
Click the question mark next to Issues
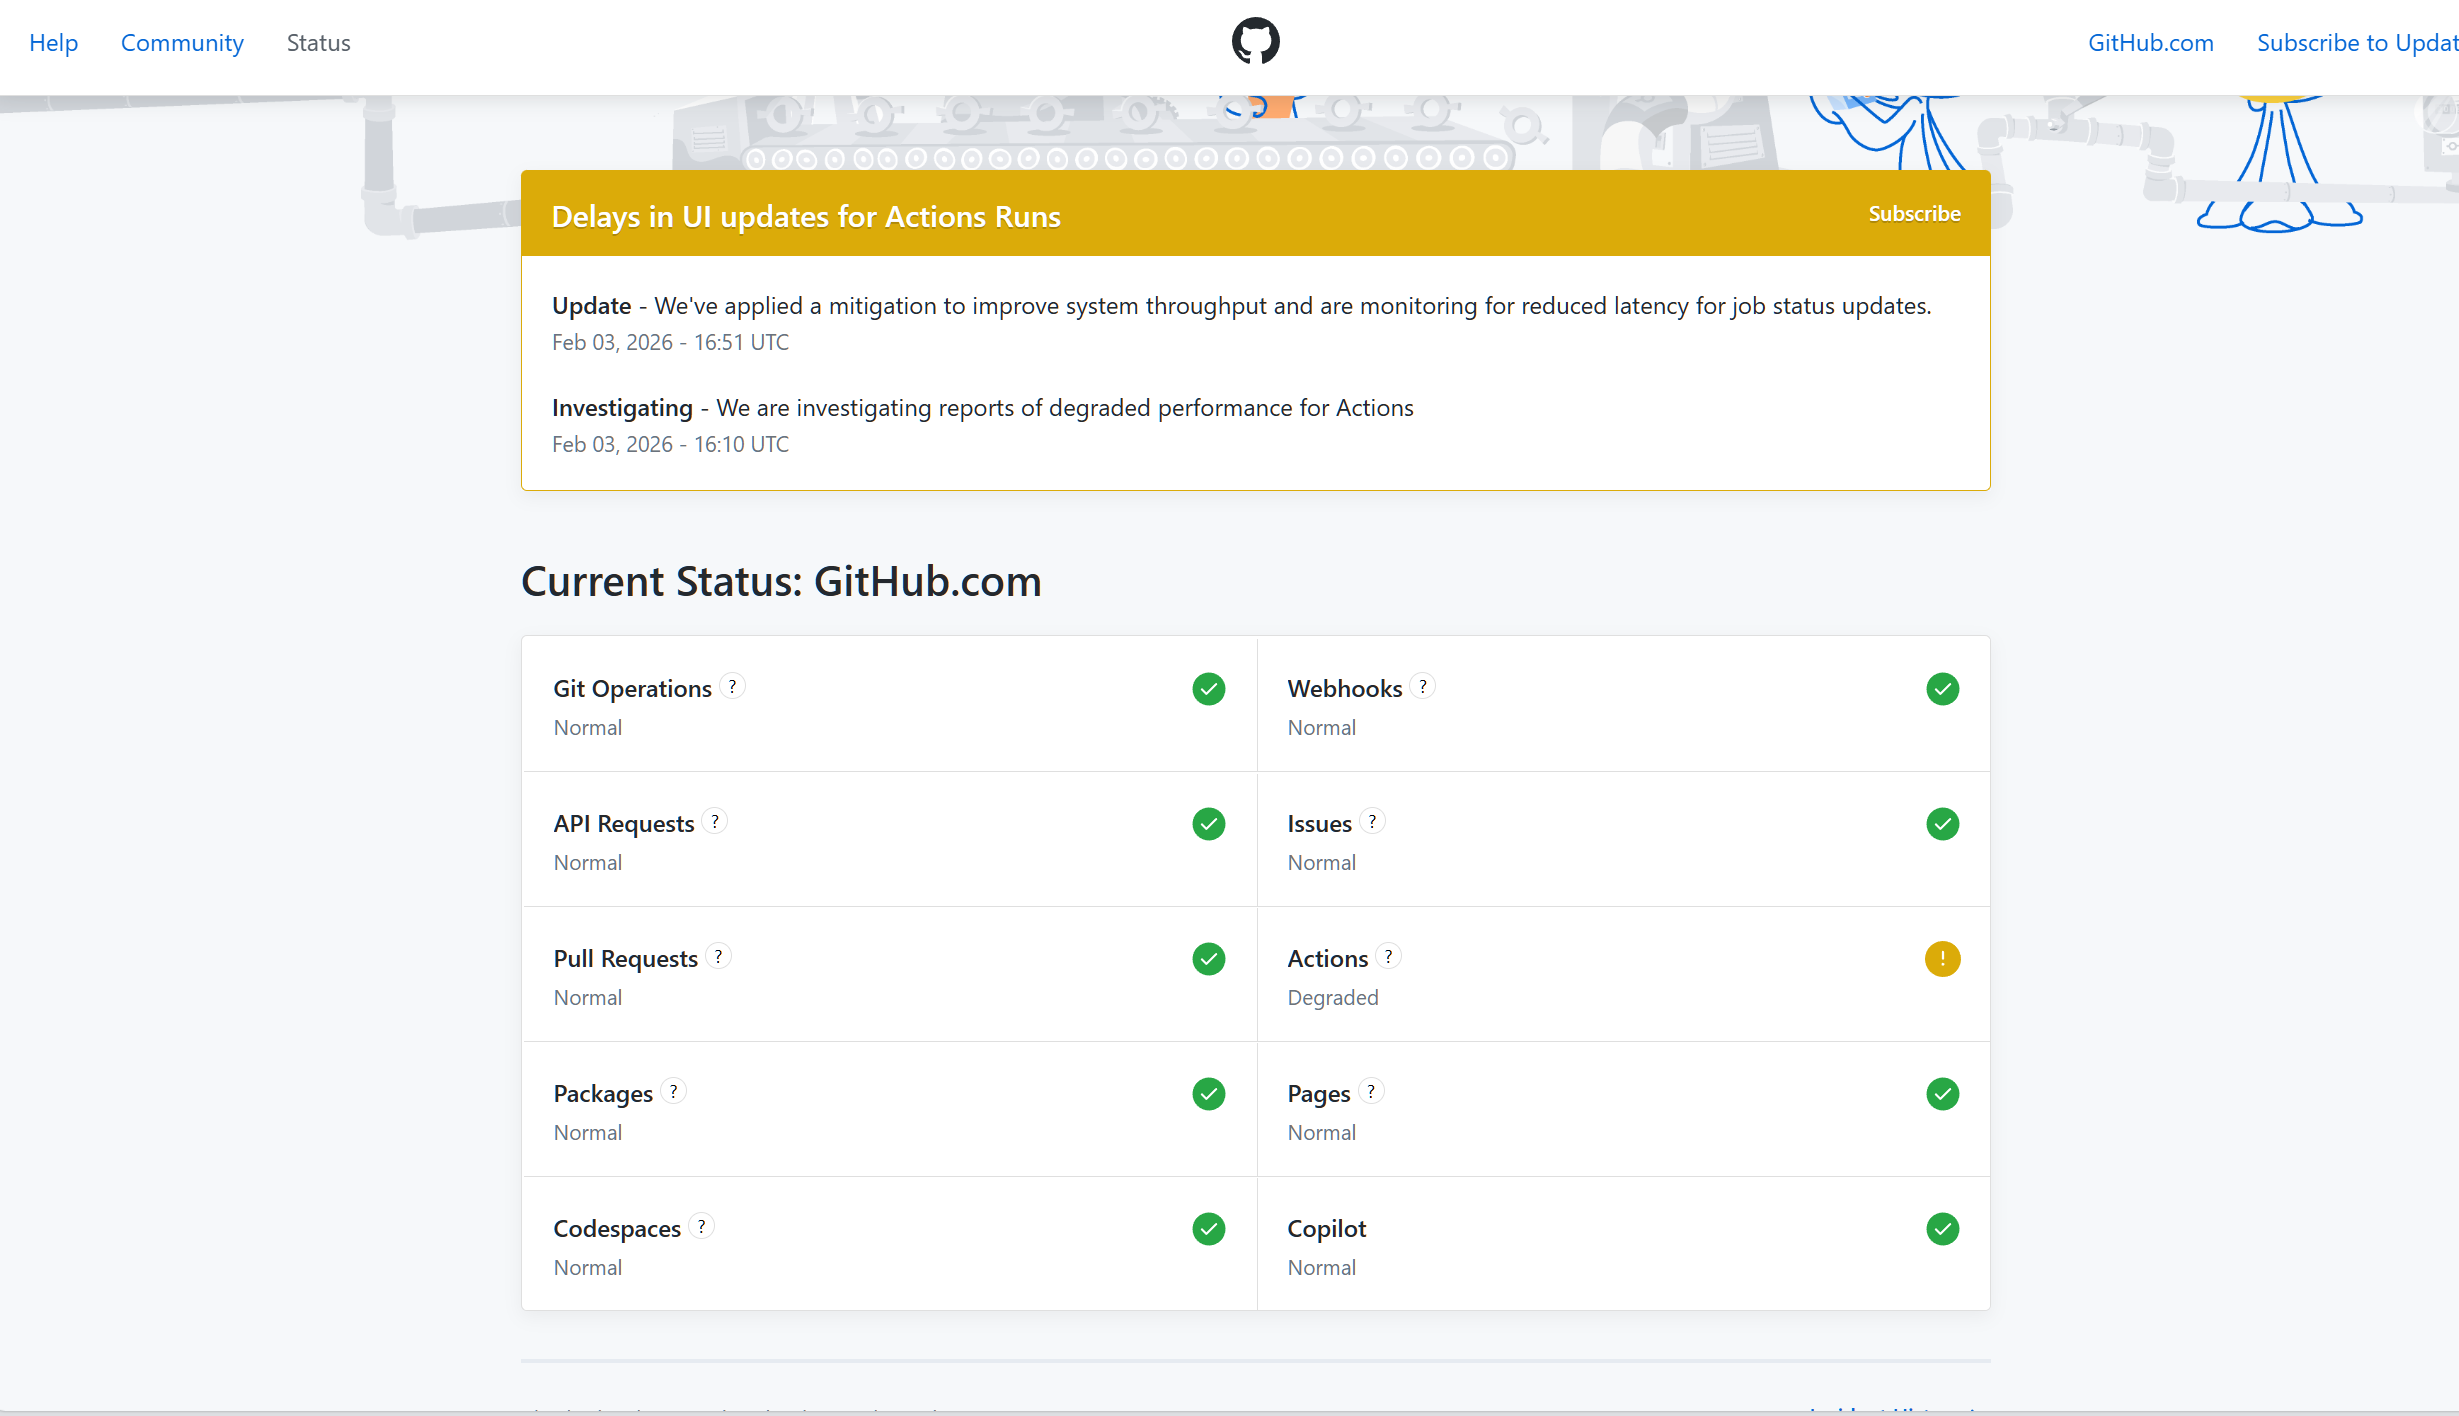[1372, 822]
